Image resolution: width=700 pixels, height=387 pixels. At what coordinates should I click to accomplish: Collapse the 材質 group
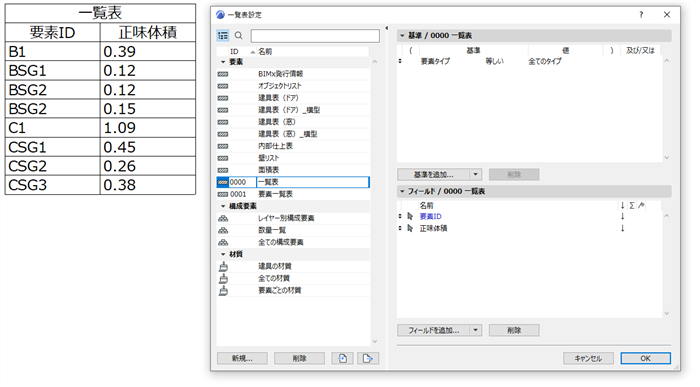[x=223, y=254]
